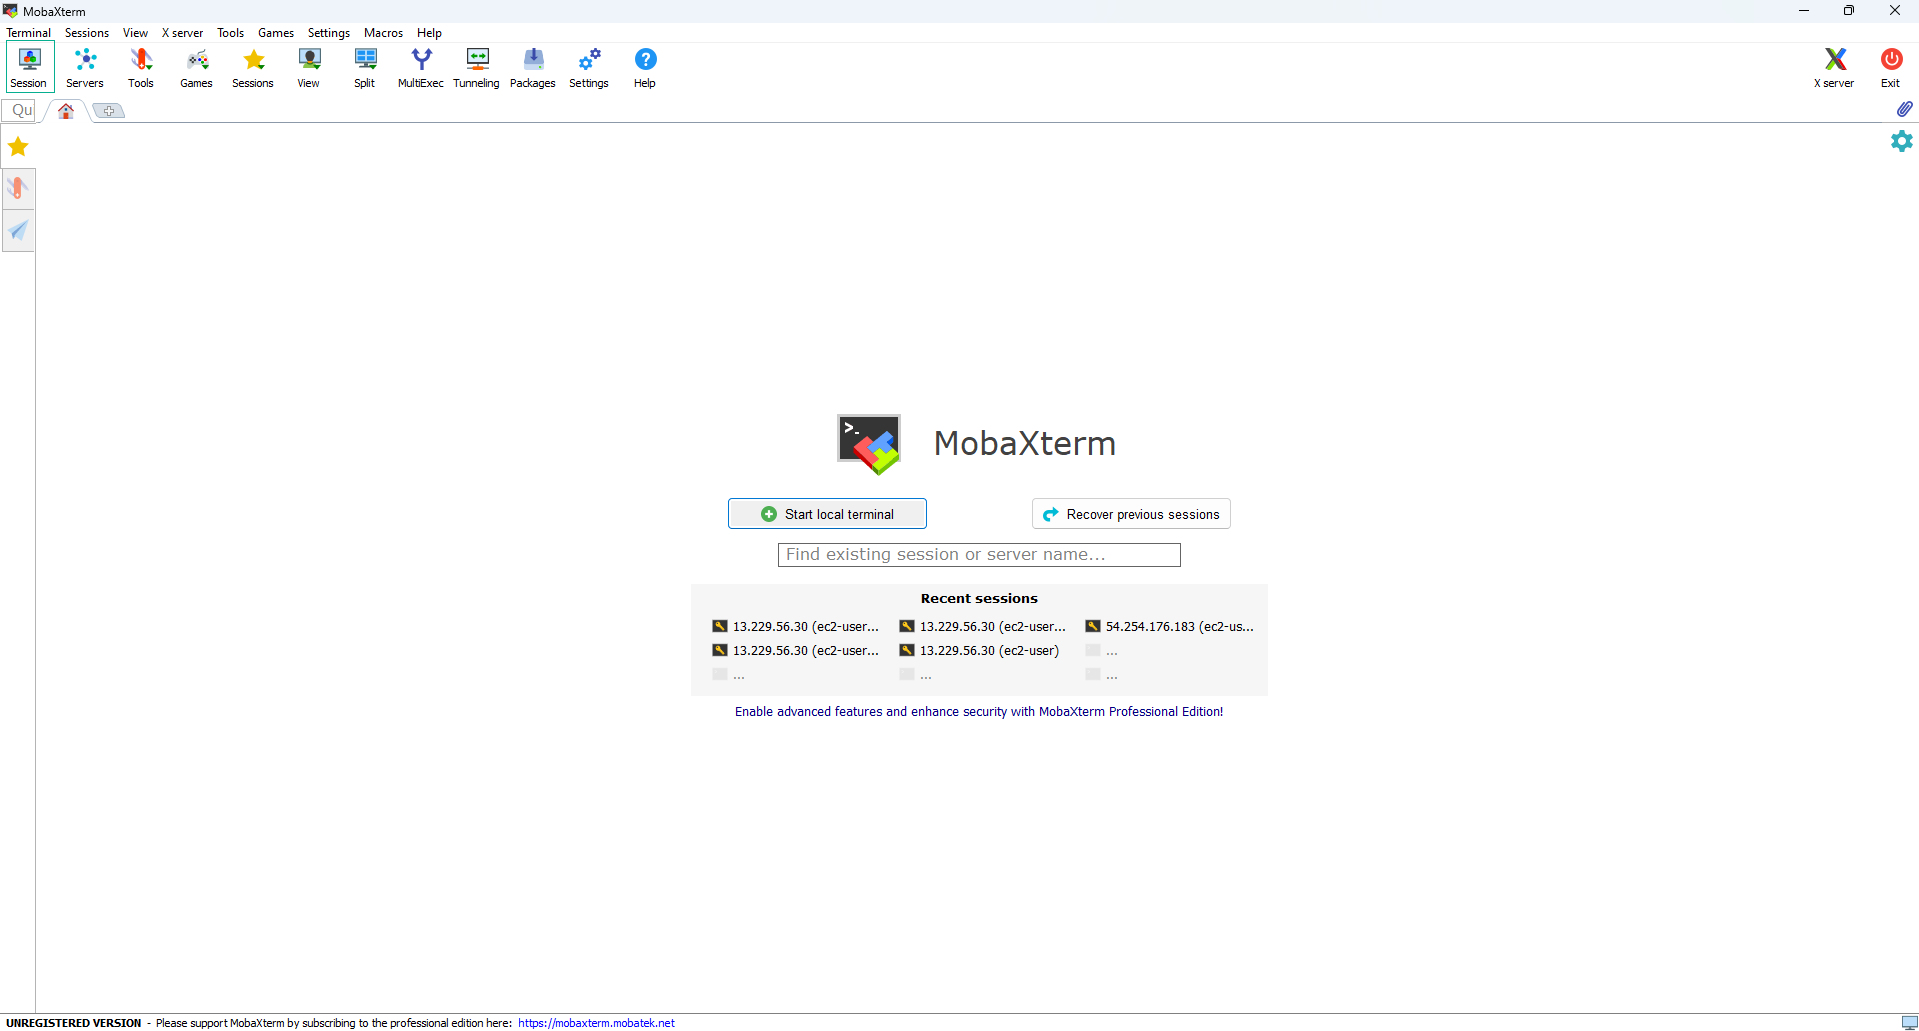The height and width of the screenshot is (1031, 1919).
Task: Click the Servers toolbar icon
Action: click(x=85, y=68)
